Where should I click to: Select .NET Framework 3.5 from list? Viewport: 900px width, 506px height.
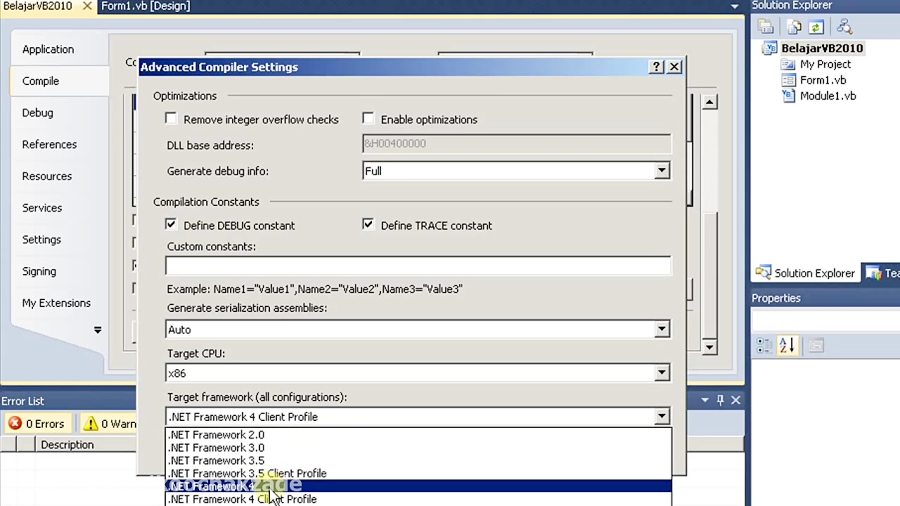[x=418, y=460]
